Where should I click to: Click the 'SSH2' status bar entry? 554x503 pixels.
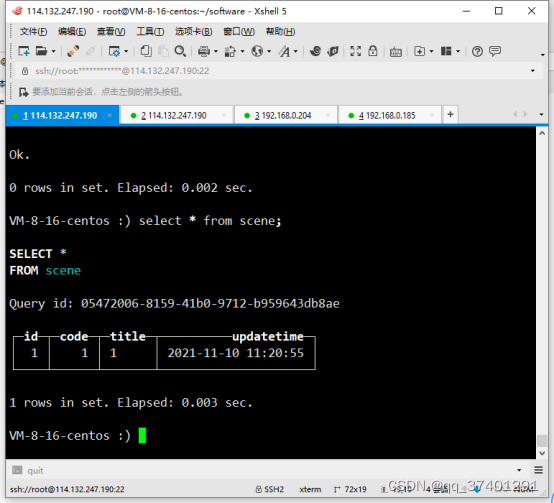pyautogui.click(x=270, y=489)
